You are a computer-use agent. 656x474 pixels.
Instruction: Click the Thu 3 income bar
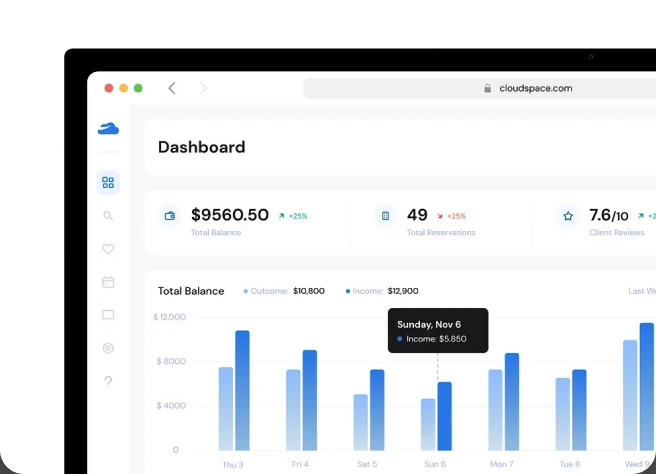242,390
